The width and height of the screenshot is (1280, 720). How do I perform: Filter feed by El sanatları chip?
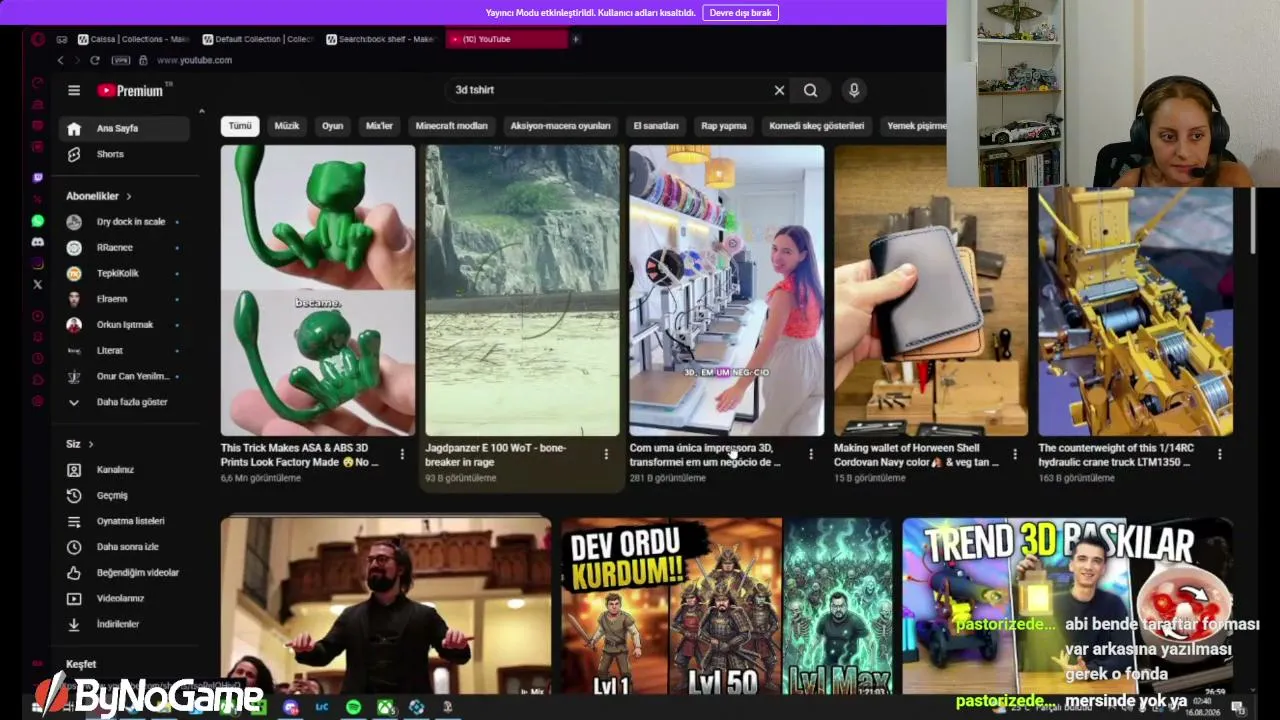[x=656, y=126]
